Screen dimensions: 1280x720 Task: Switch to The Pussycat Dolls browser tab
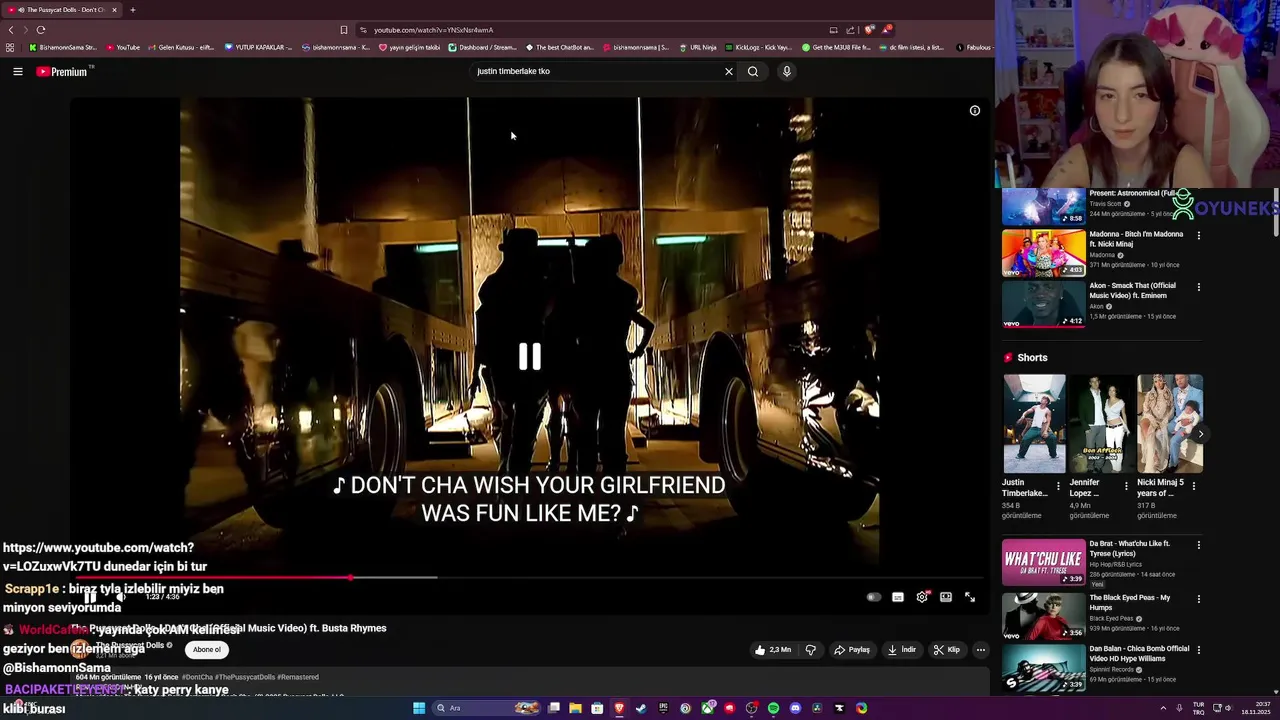[62, 10]
